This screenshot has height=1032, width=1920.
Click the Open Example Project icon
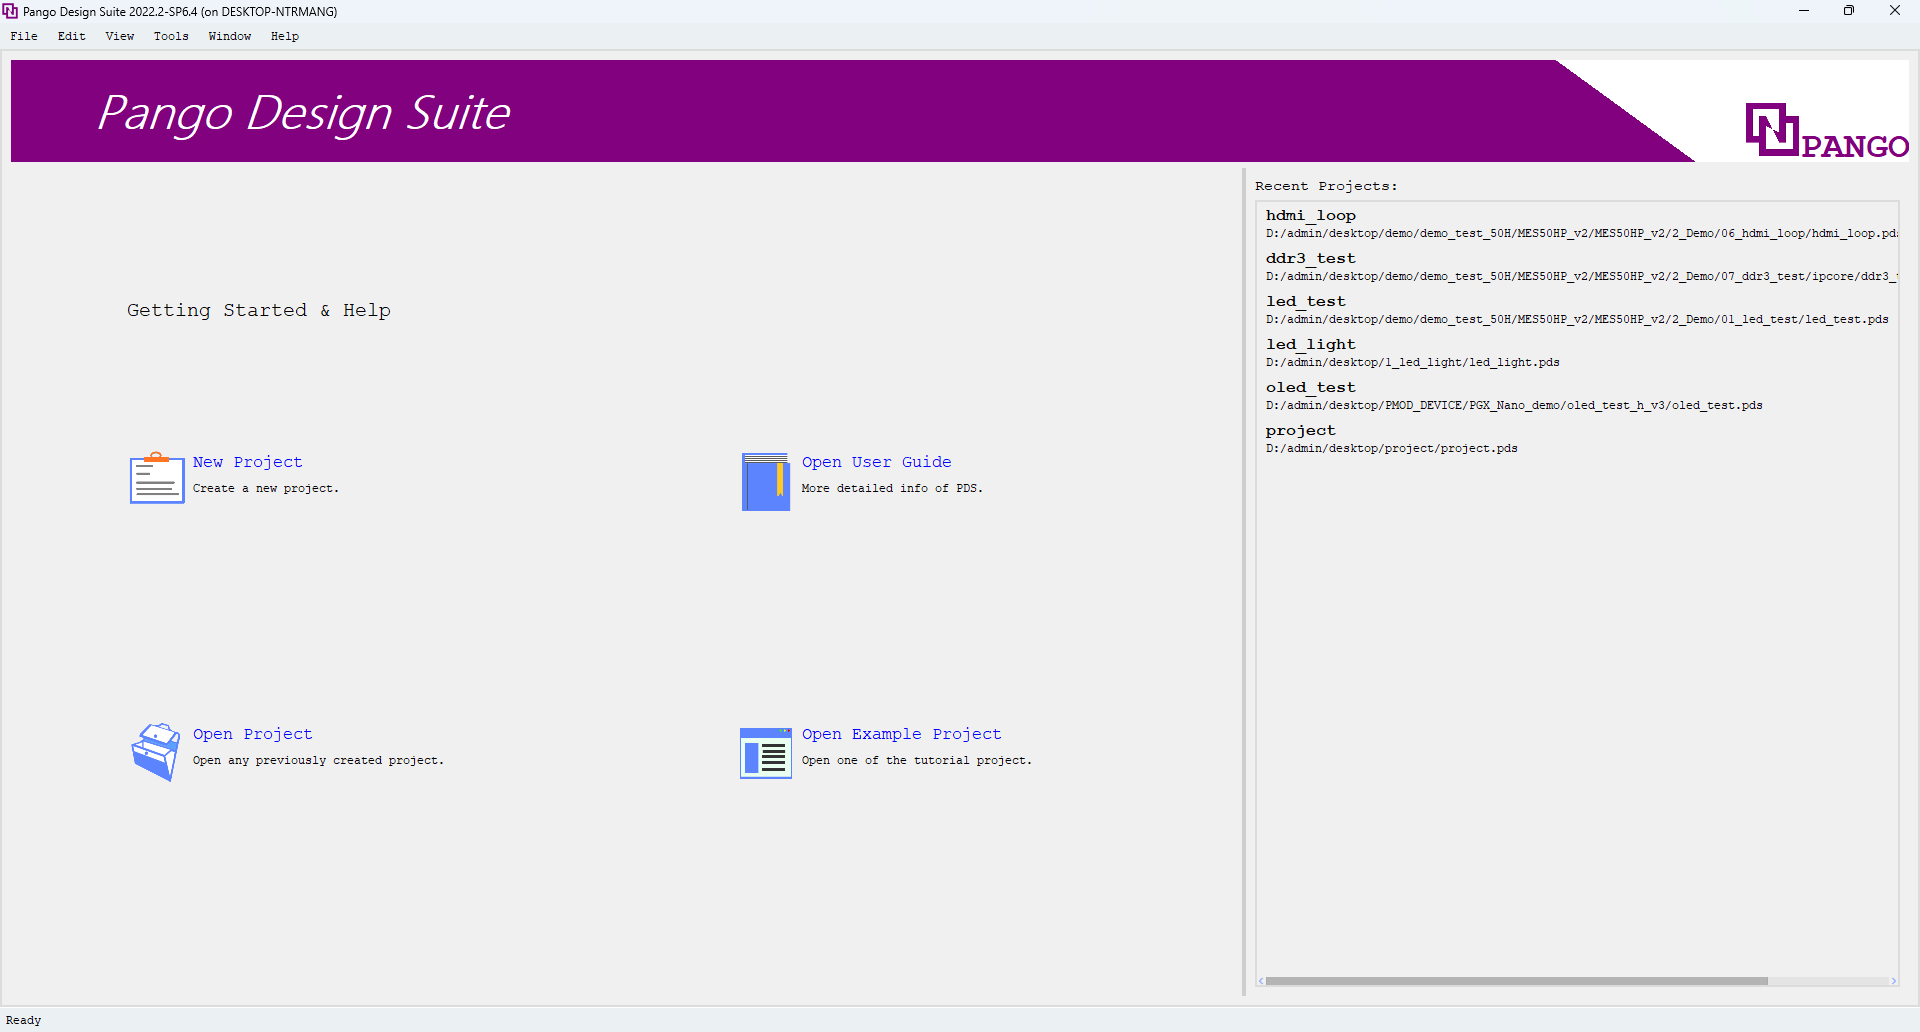[x=765, y=752]
